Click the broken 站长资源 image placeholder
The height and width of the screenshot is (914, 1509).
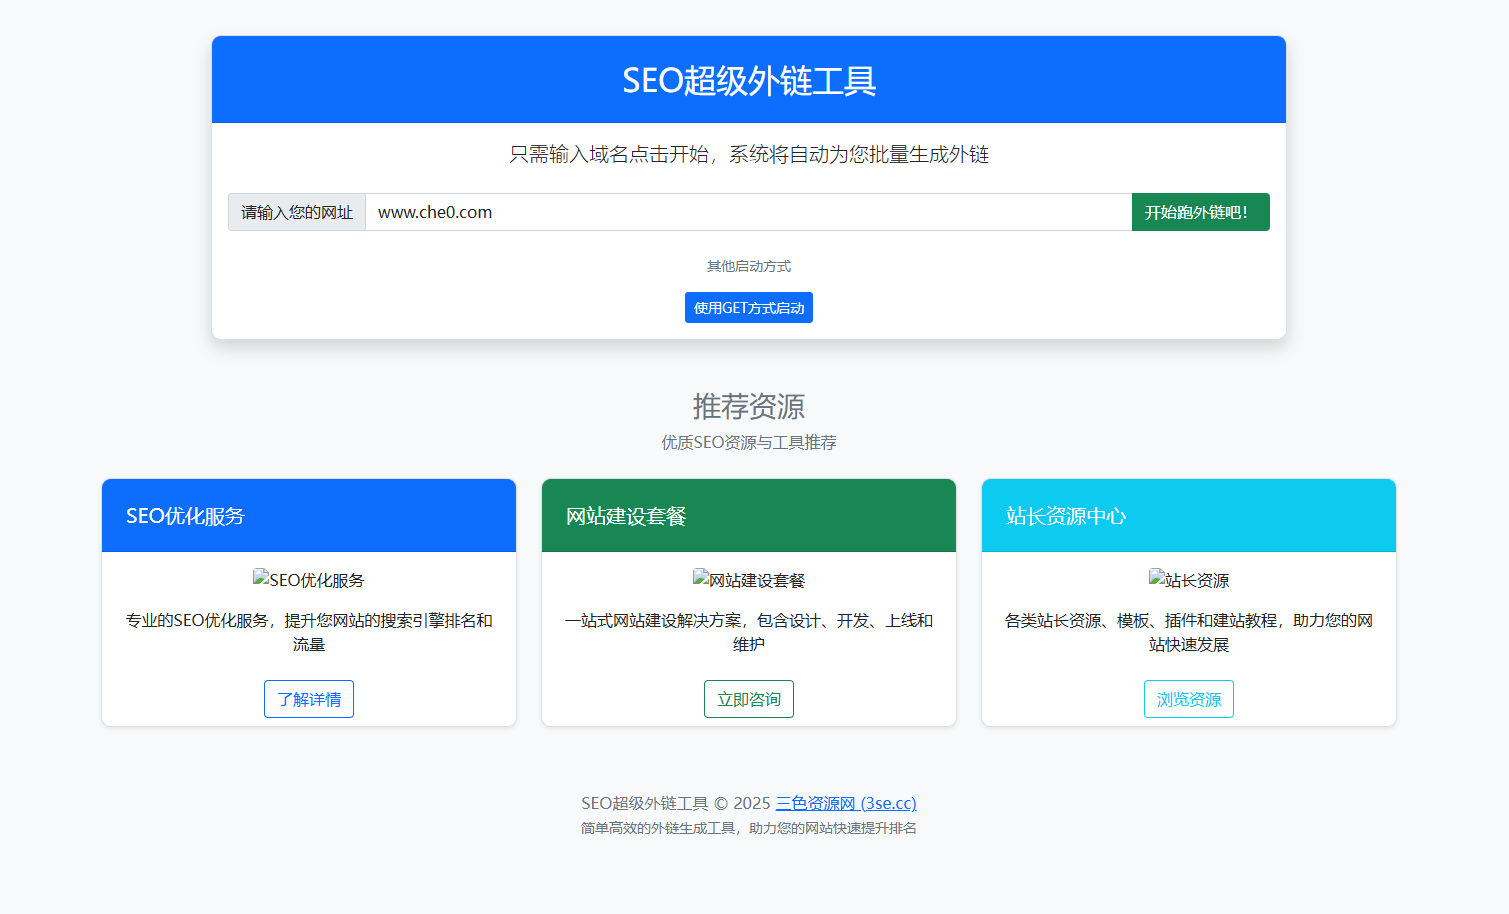pos(1188,579)
